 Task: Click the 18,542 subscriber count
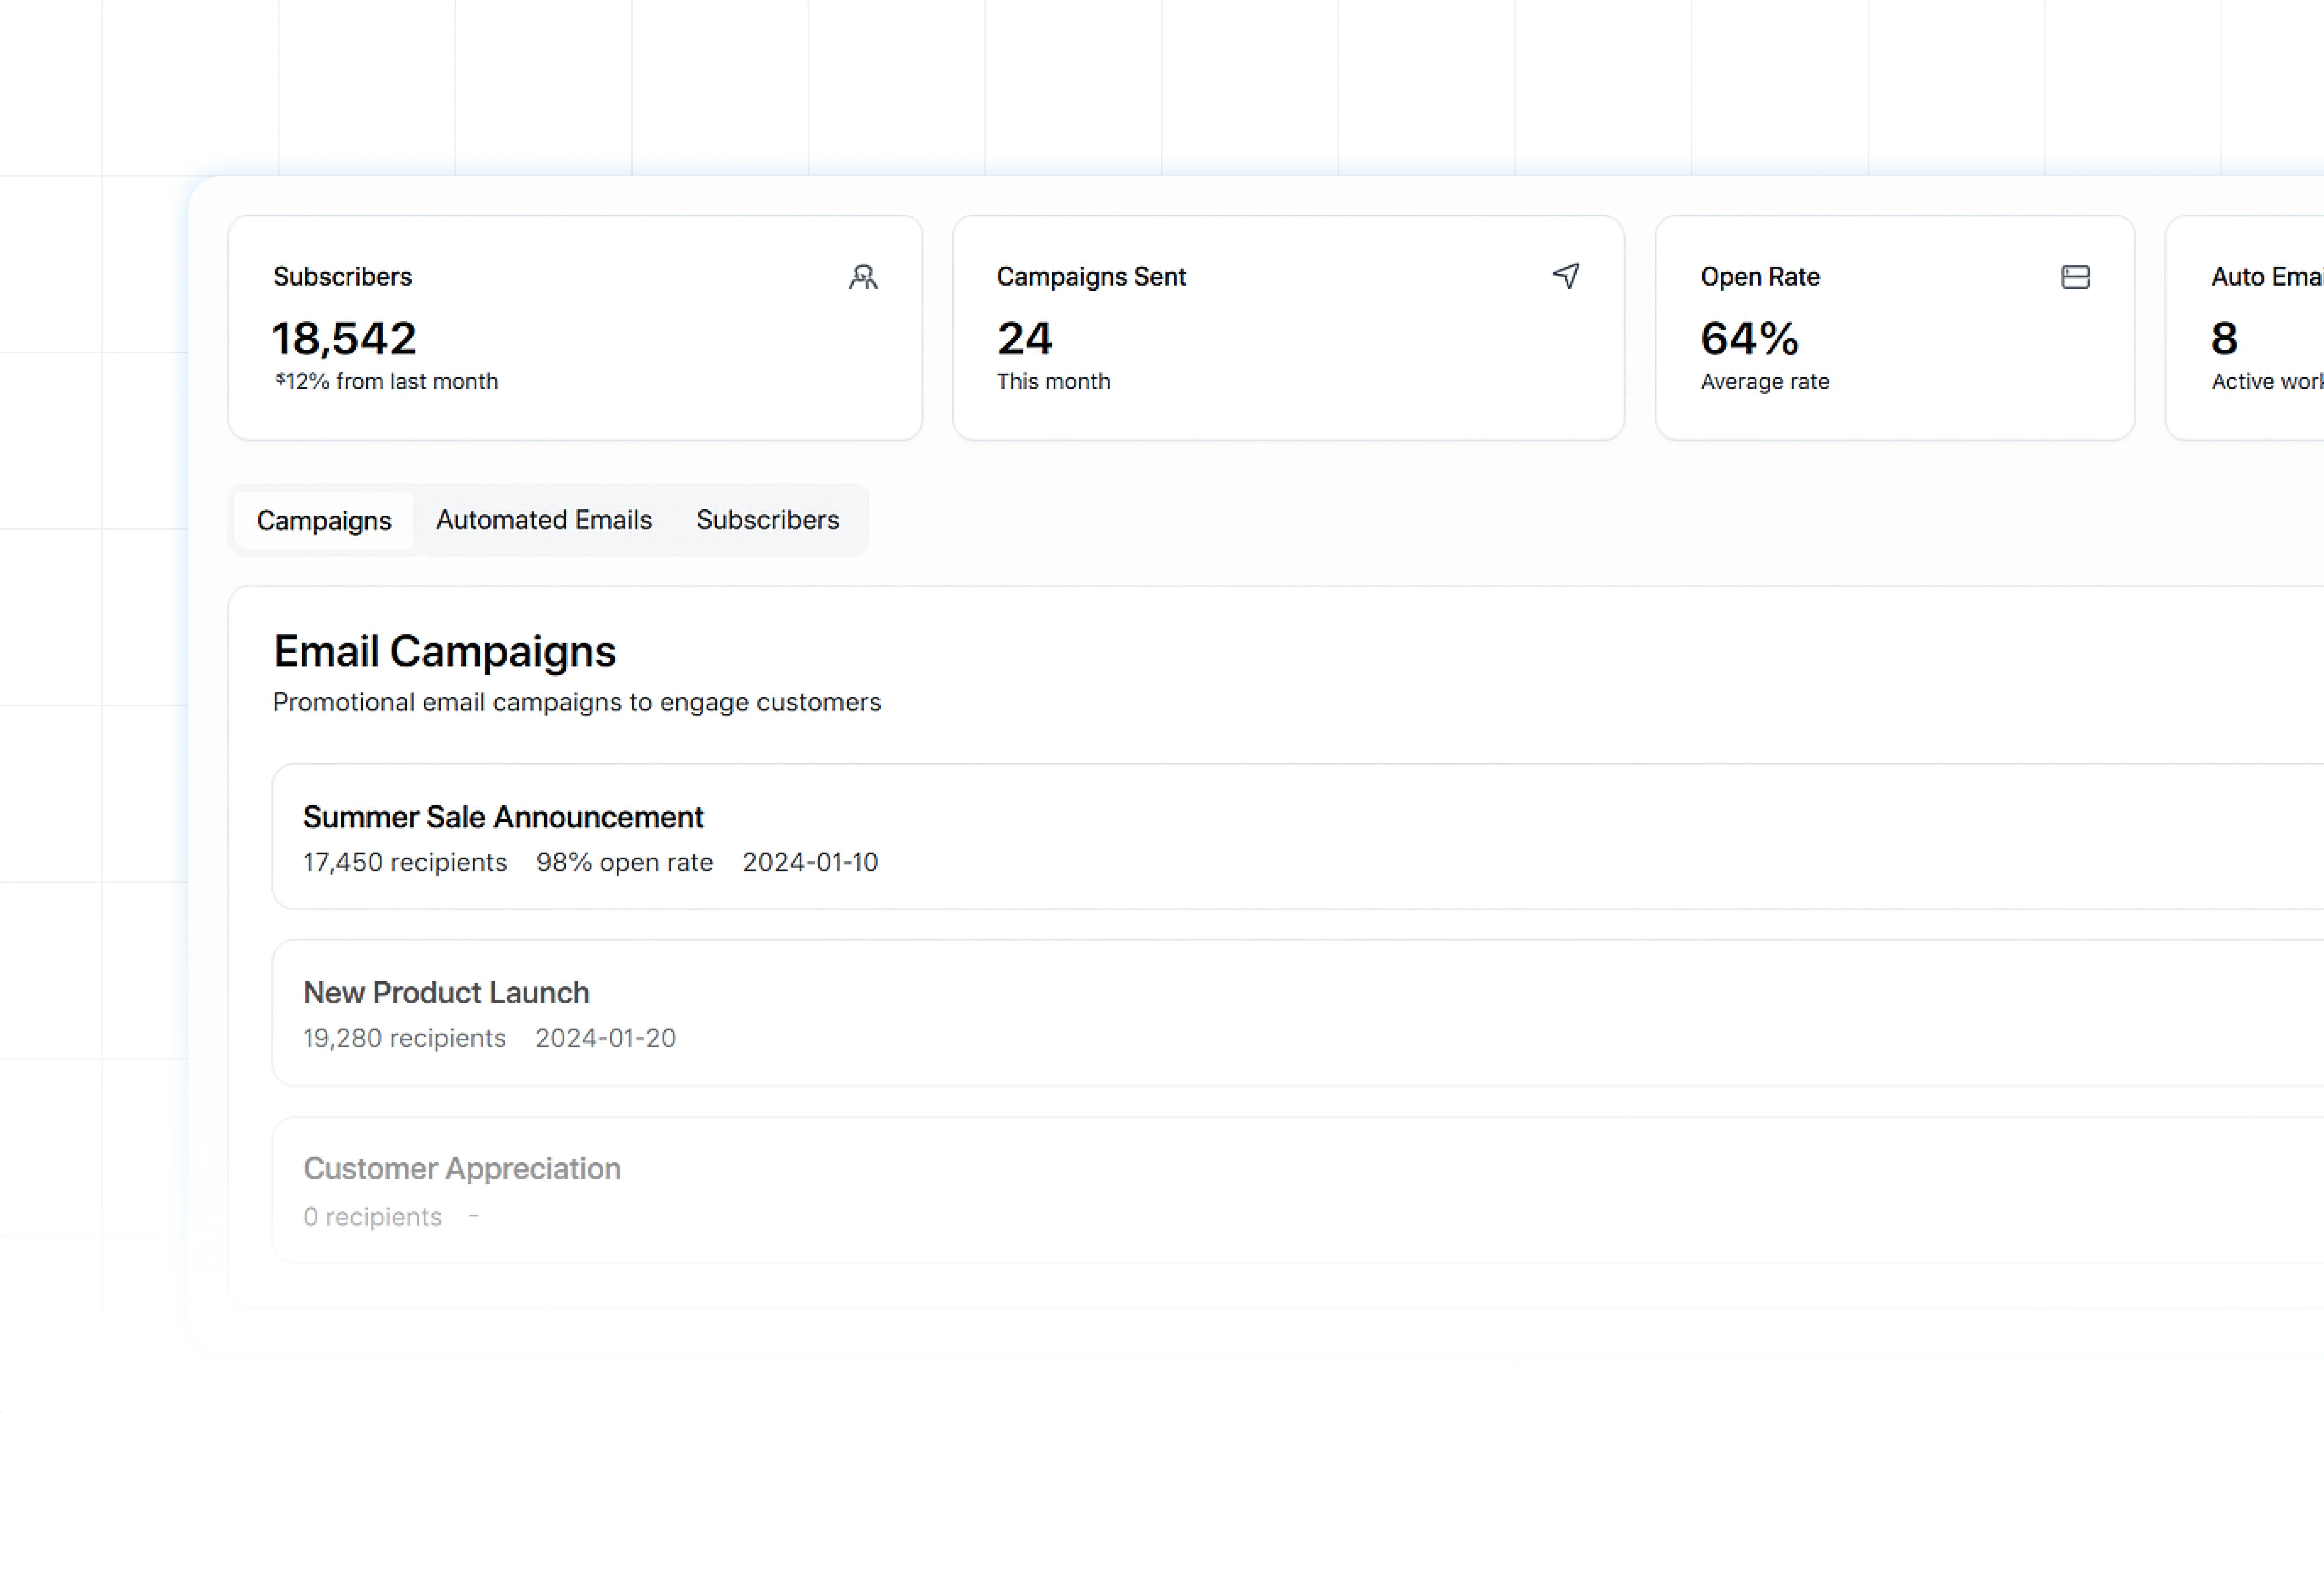344,338
